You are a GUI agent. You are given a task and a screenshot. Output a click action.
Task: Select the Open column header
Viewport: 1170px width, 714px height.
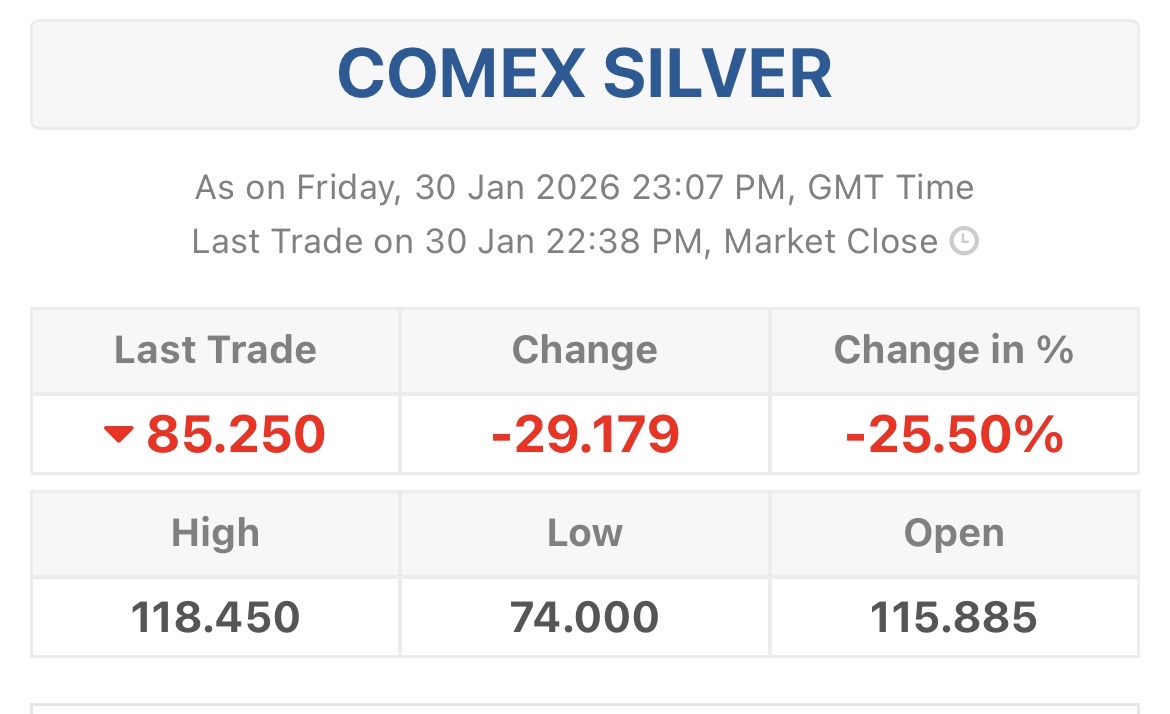pyautogui.click(x=954, y=533)
